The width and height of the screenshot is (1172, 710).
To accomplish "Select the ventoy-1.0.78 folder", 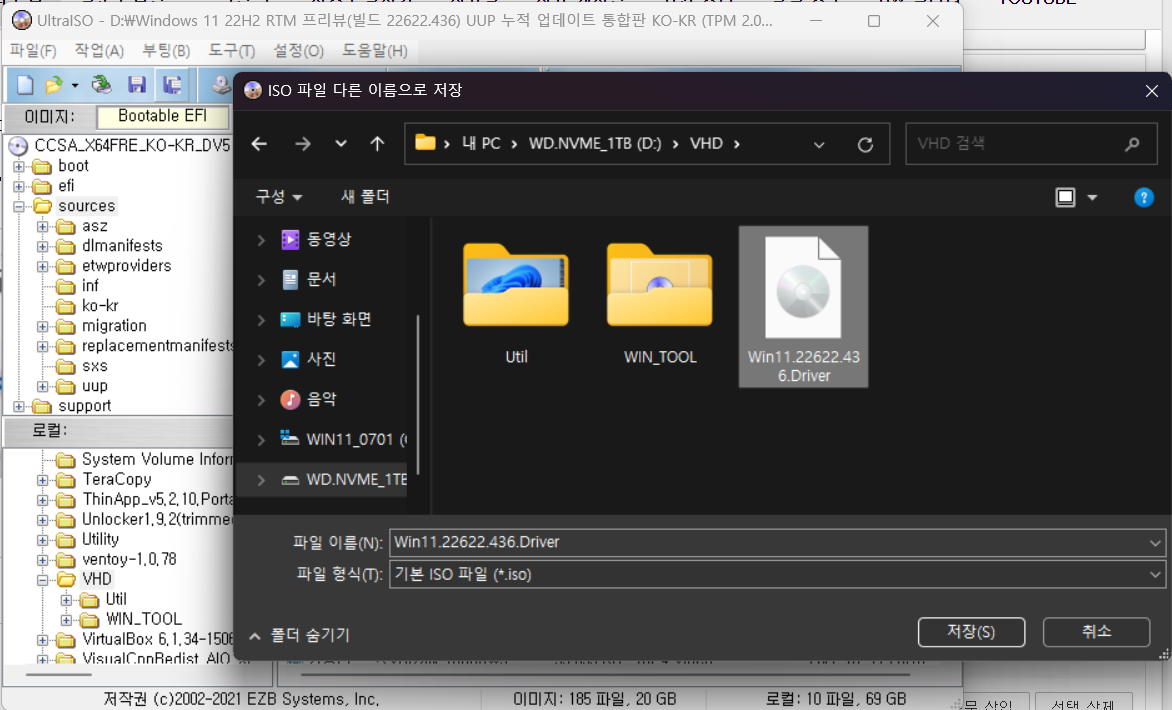I will [129, 559].
